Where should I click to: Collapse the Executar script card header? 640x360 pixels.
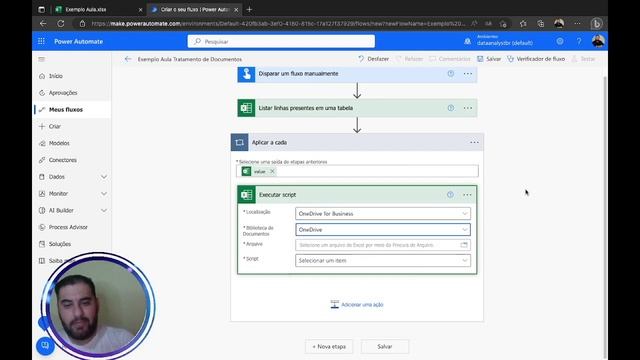(357, 195)
